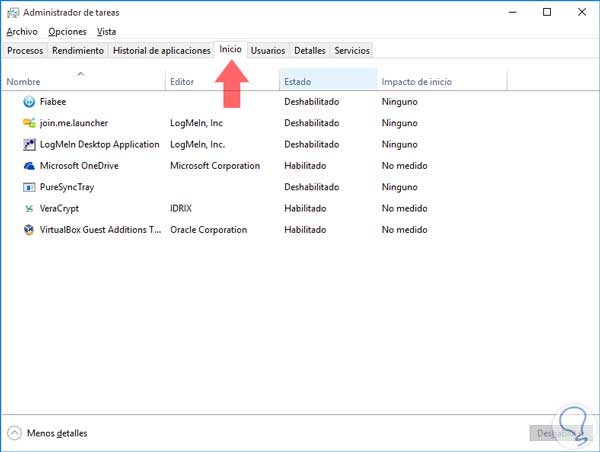Switch to the Rendimiento tab

click(x=78, y=51)
